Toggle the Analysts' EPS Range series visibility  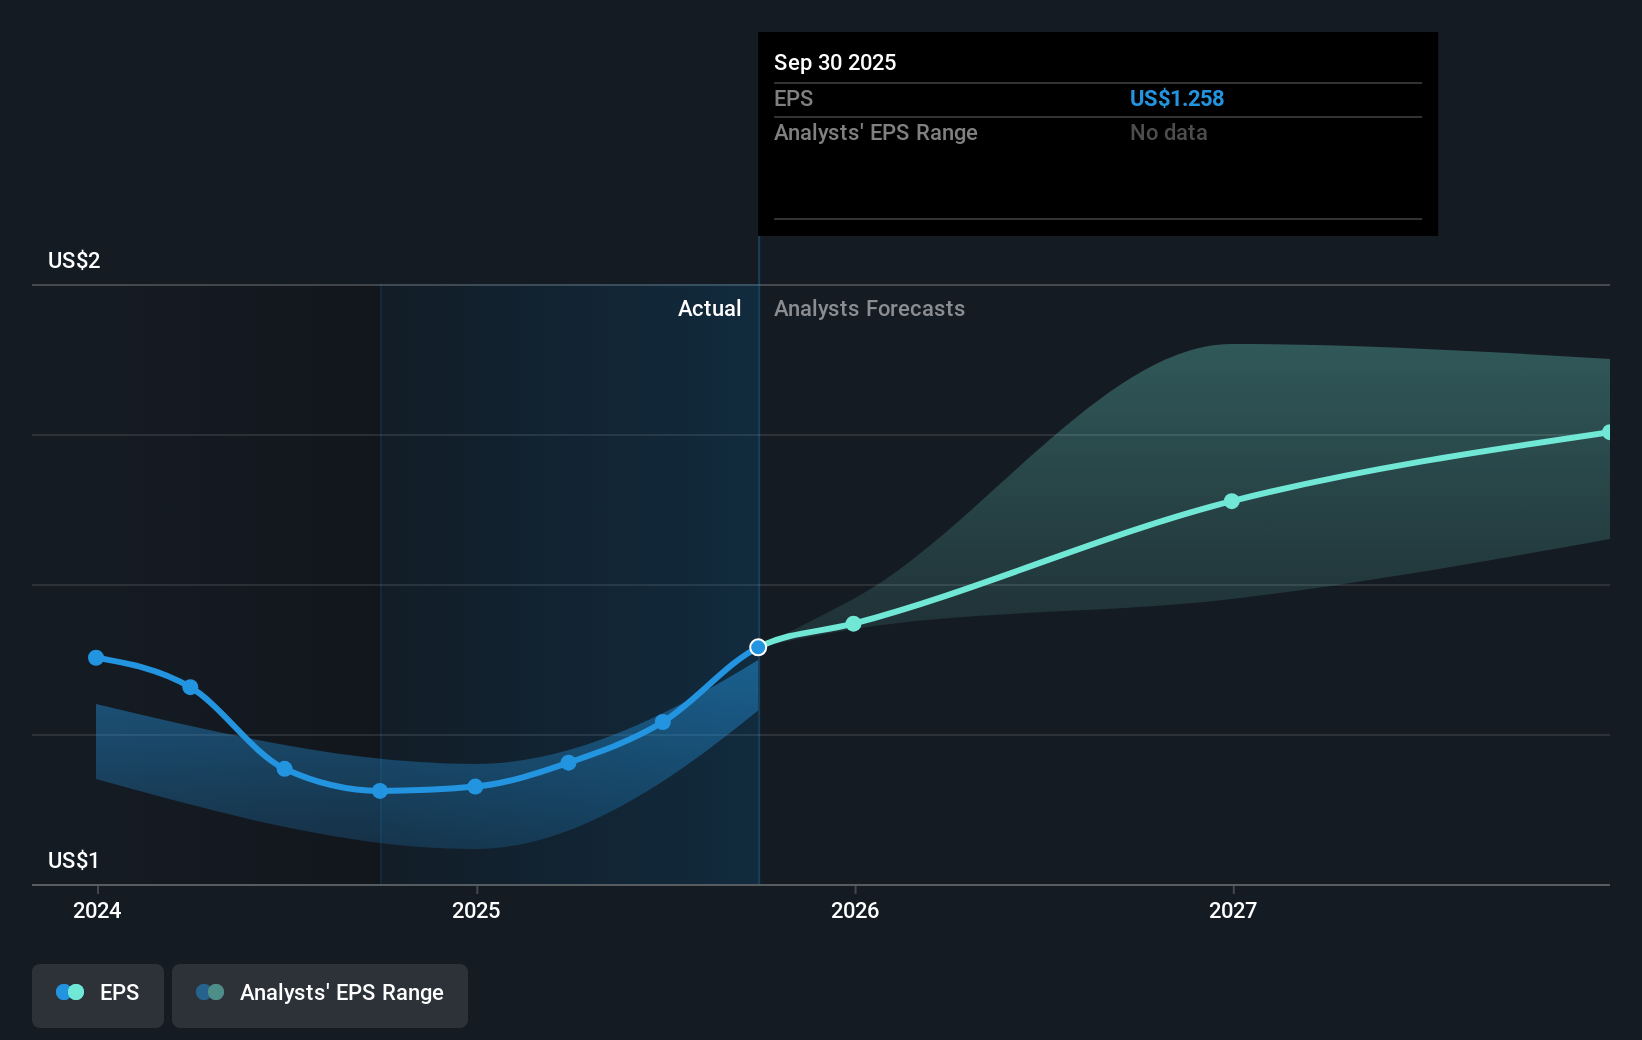(x=319, y=993)
